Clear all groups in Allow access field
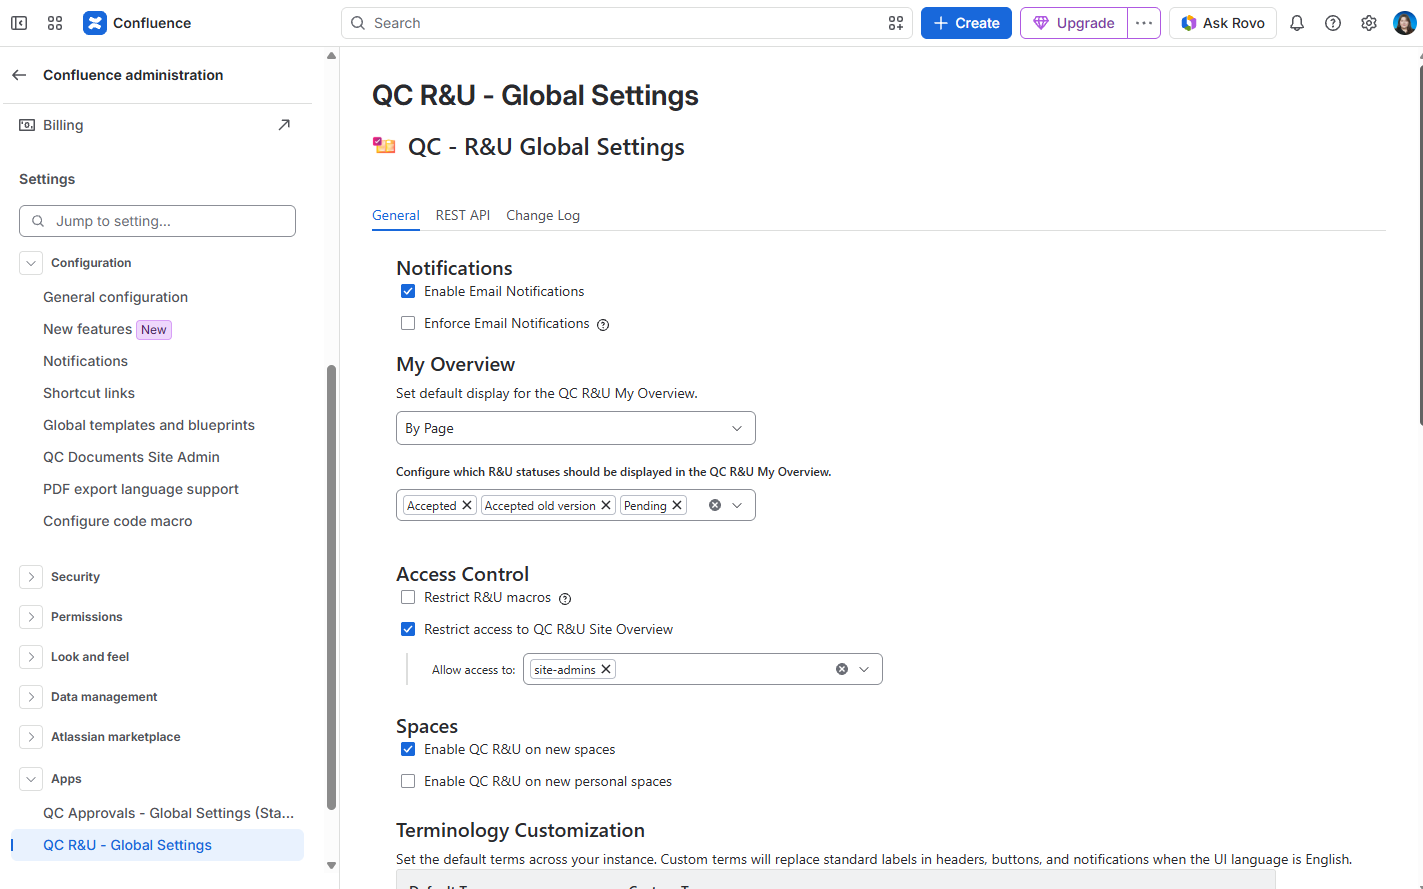This screenshot has height=889, width=1423. click(842, 670)
